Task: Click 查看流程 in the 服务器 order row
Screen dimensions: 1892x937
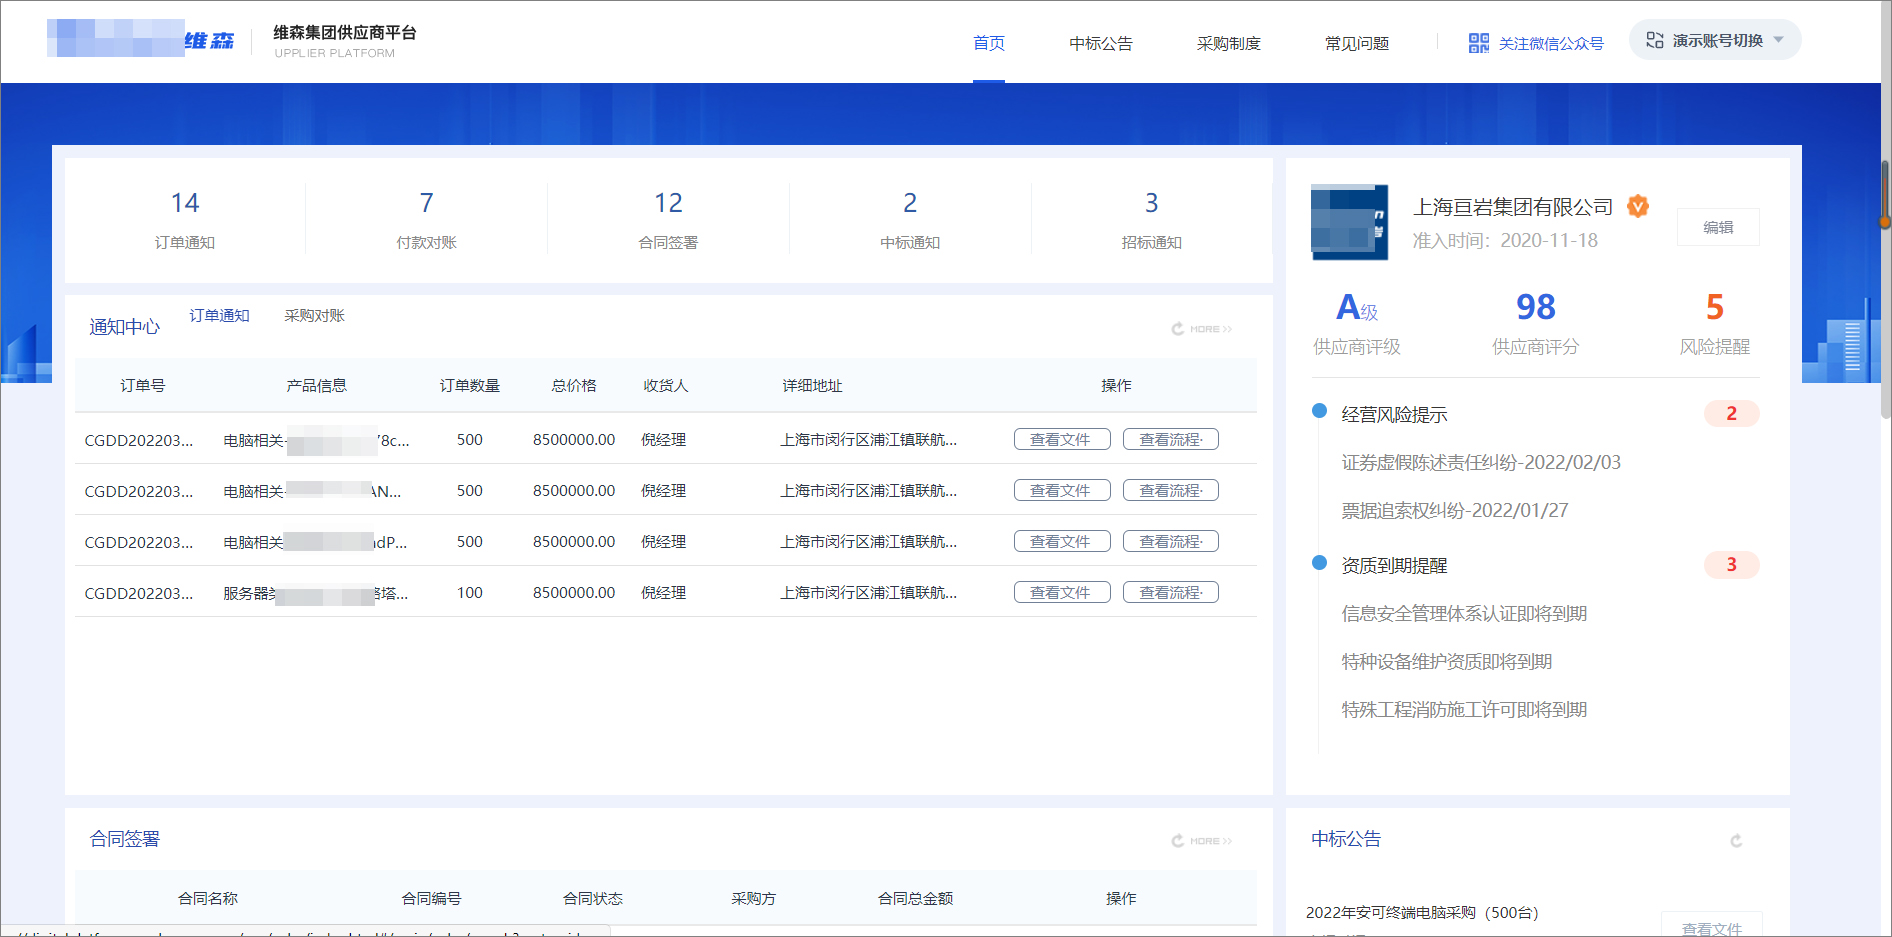Action: (1171, 592)
